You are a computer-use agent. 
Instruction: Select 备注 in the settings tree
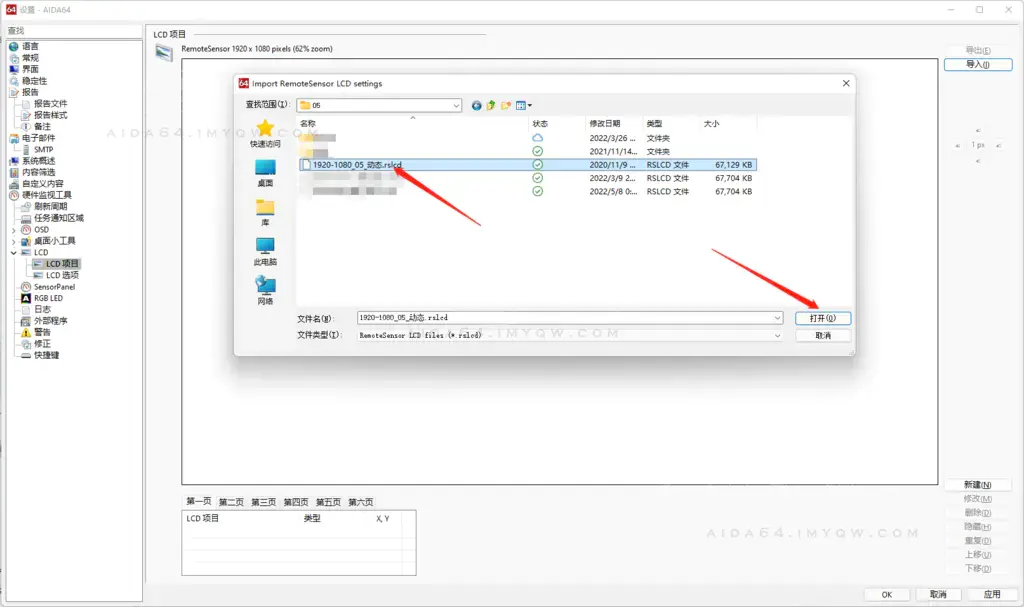click(x=42, y=127)
